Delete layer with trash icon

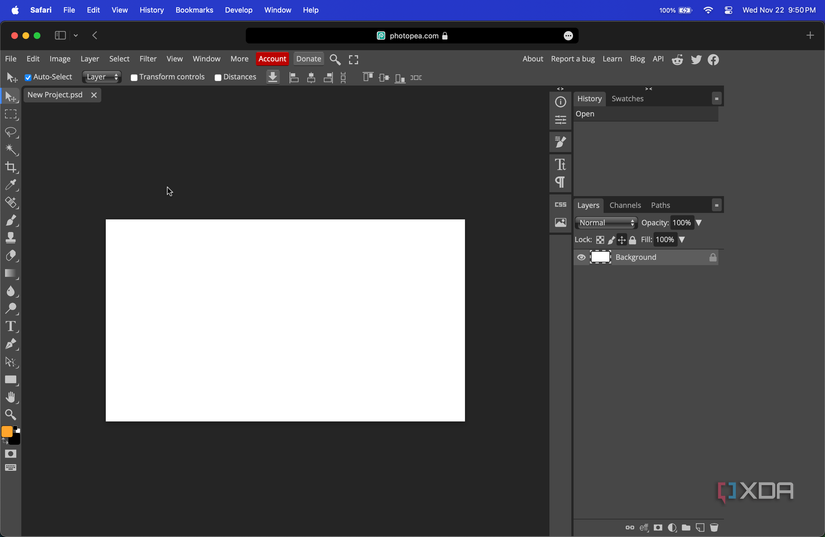(x=714, y=528)
